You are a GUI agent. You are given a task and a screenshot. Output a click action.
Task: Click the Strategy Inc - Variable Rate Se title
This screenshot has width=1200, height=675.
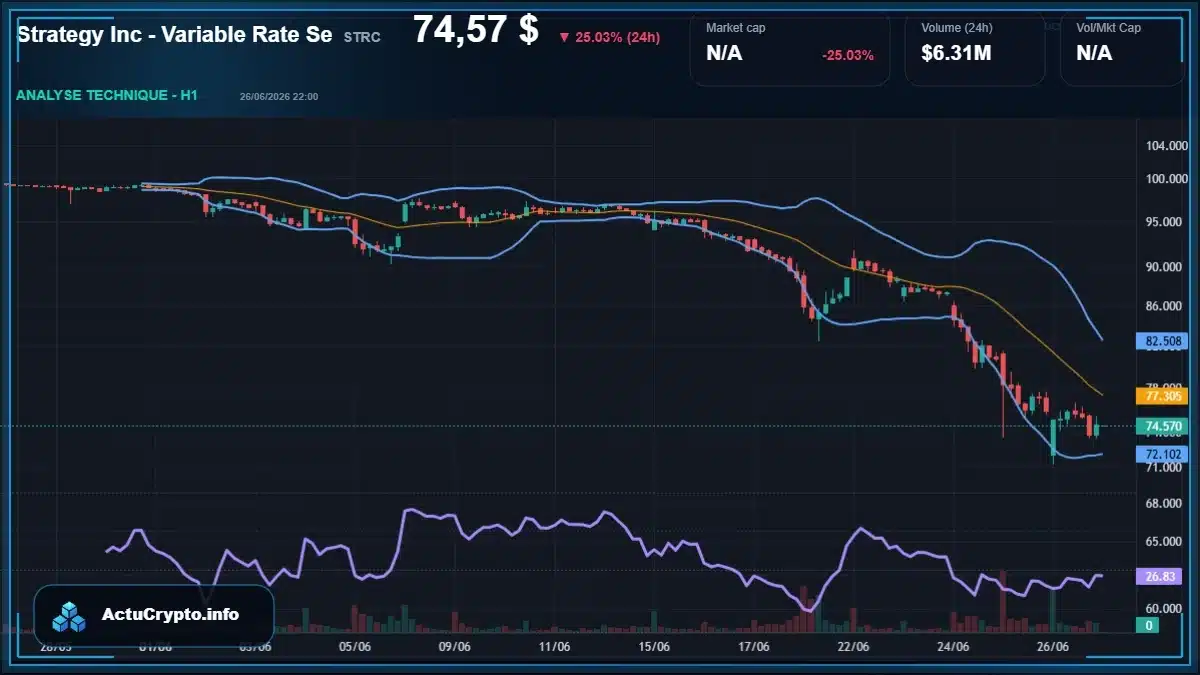coord(175,34)
